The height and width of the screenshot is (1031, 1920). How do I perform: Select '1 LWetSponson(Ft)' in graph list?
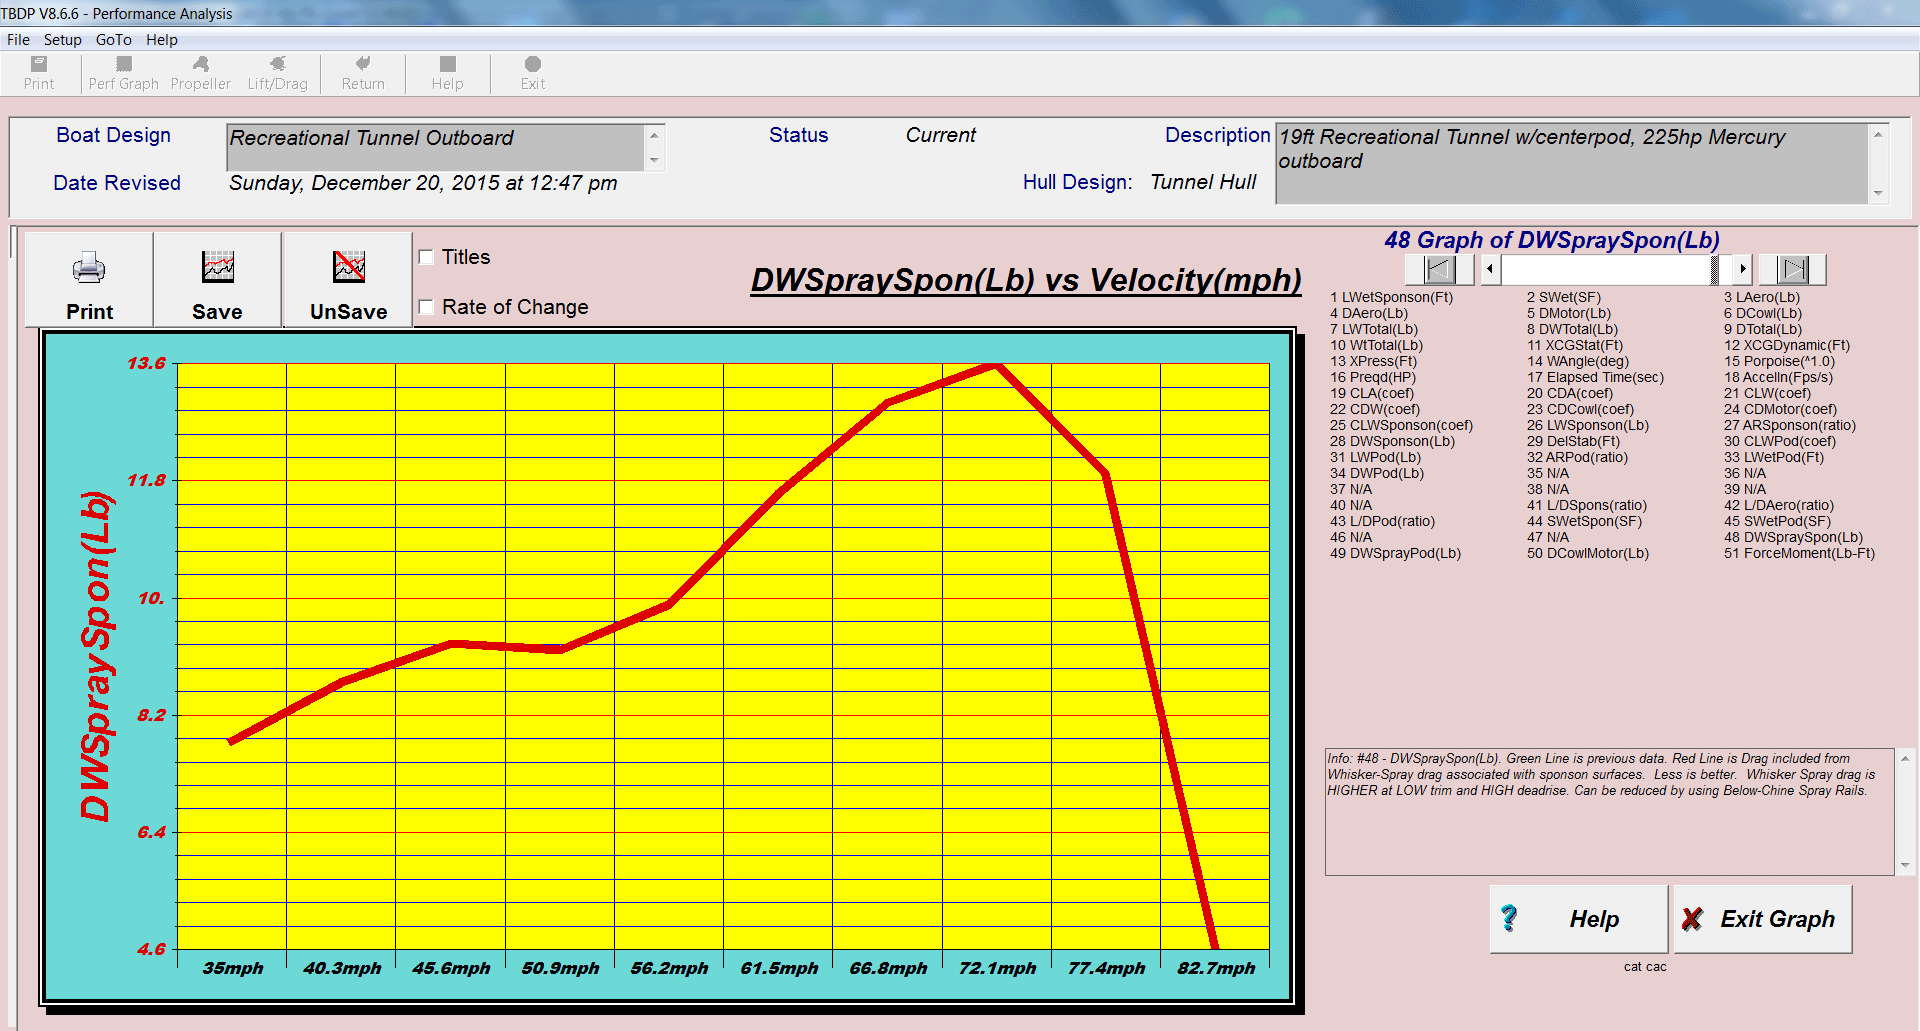(1391, 297)
